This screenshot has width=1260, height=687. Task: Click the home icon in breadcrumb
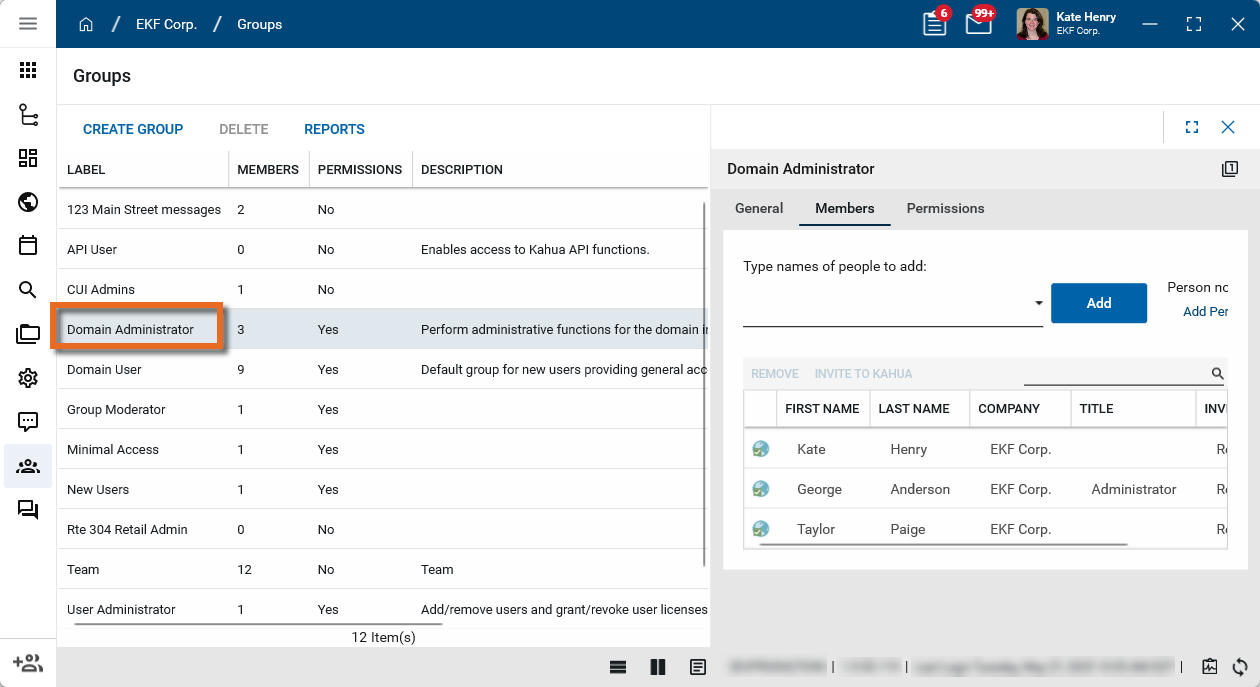(x=86, y=24)
